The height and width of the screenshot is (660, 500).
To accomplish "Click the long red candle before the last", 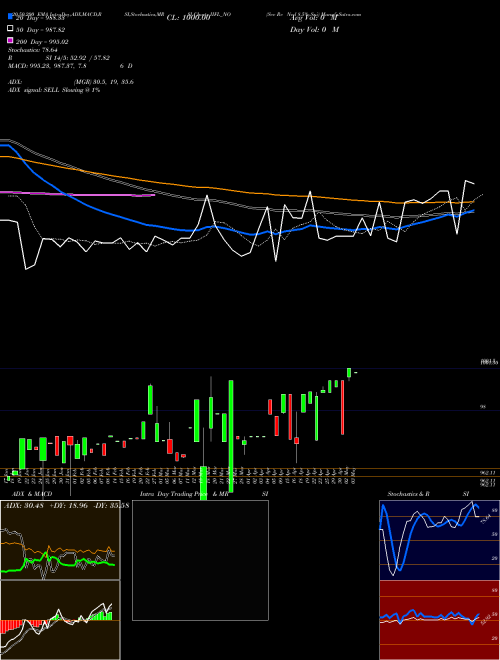I will [343, 407].
